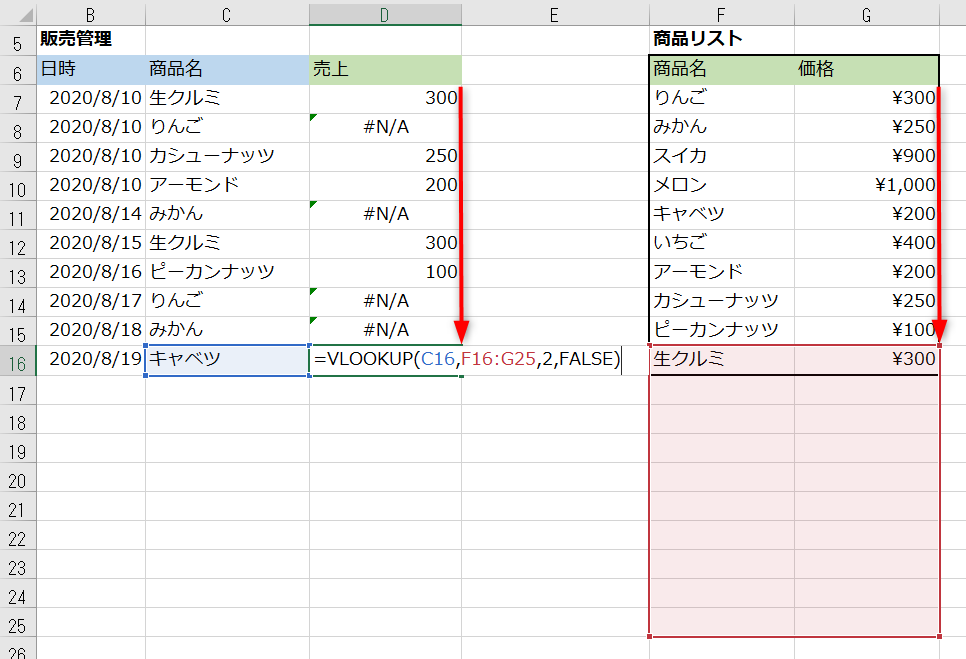
Task: Click the 価格 header cell
Action: coord(867,70)
